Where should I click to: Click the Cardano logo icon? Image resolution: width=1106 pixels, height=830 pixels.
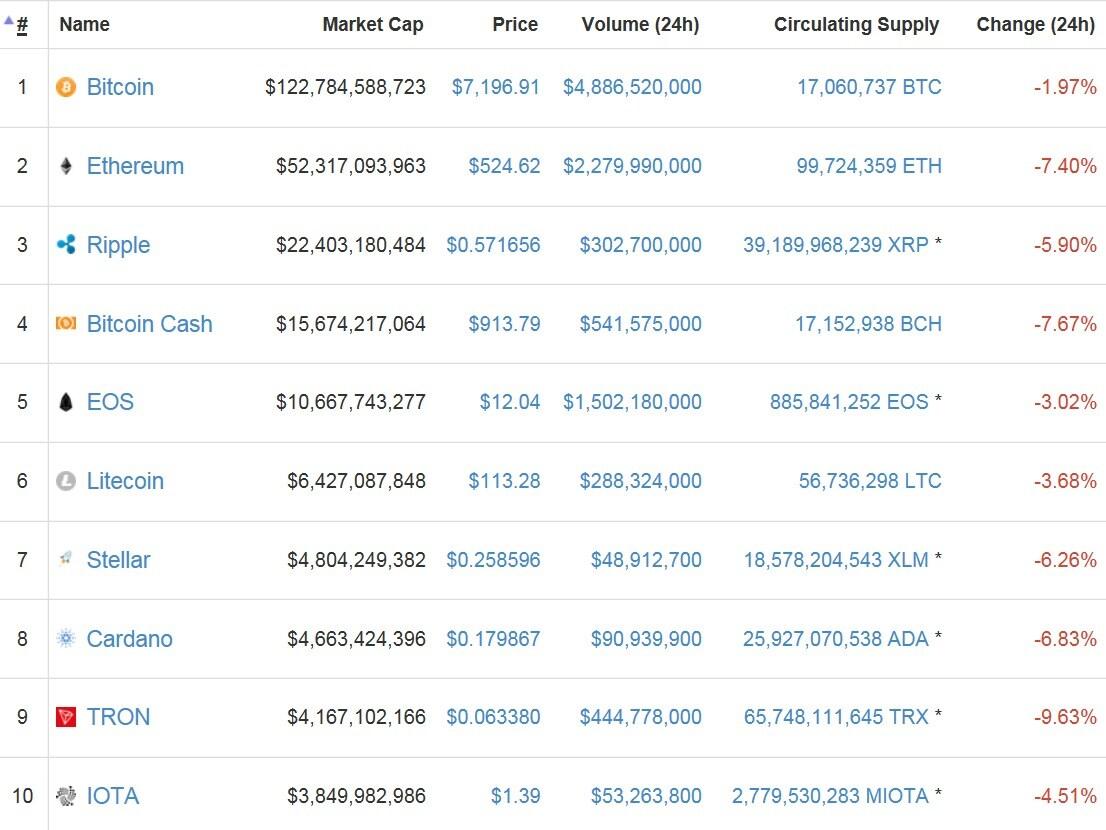(66, 638)
